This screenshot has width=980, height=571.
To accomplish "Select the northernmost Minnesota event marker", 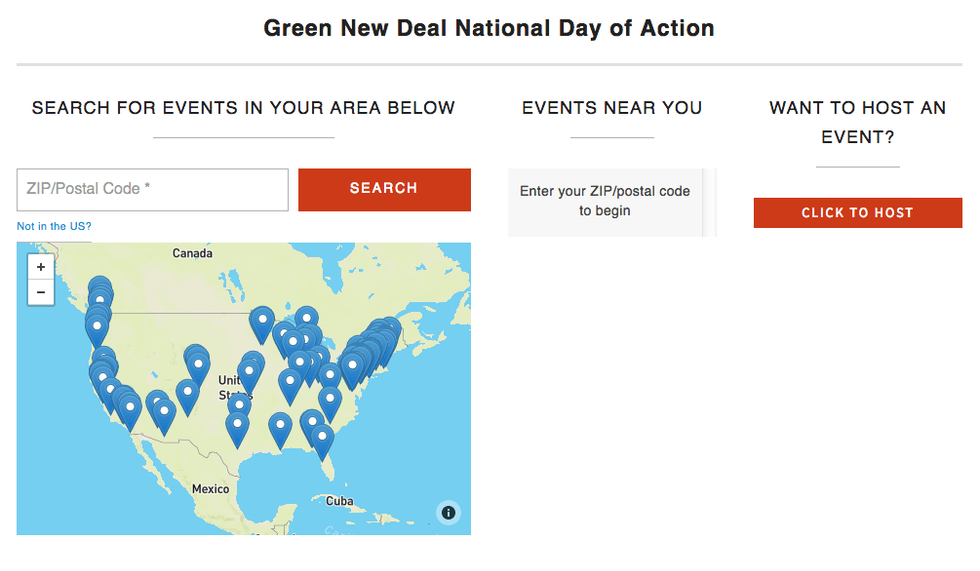I will click(262, 320).
